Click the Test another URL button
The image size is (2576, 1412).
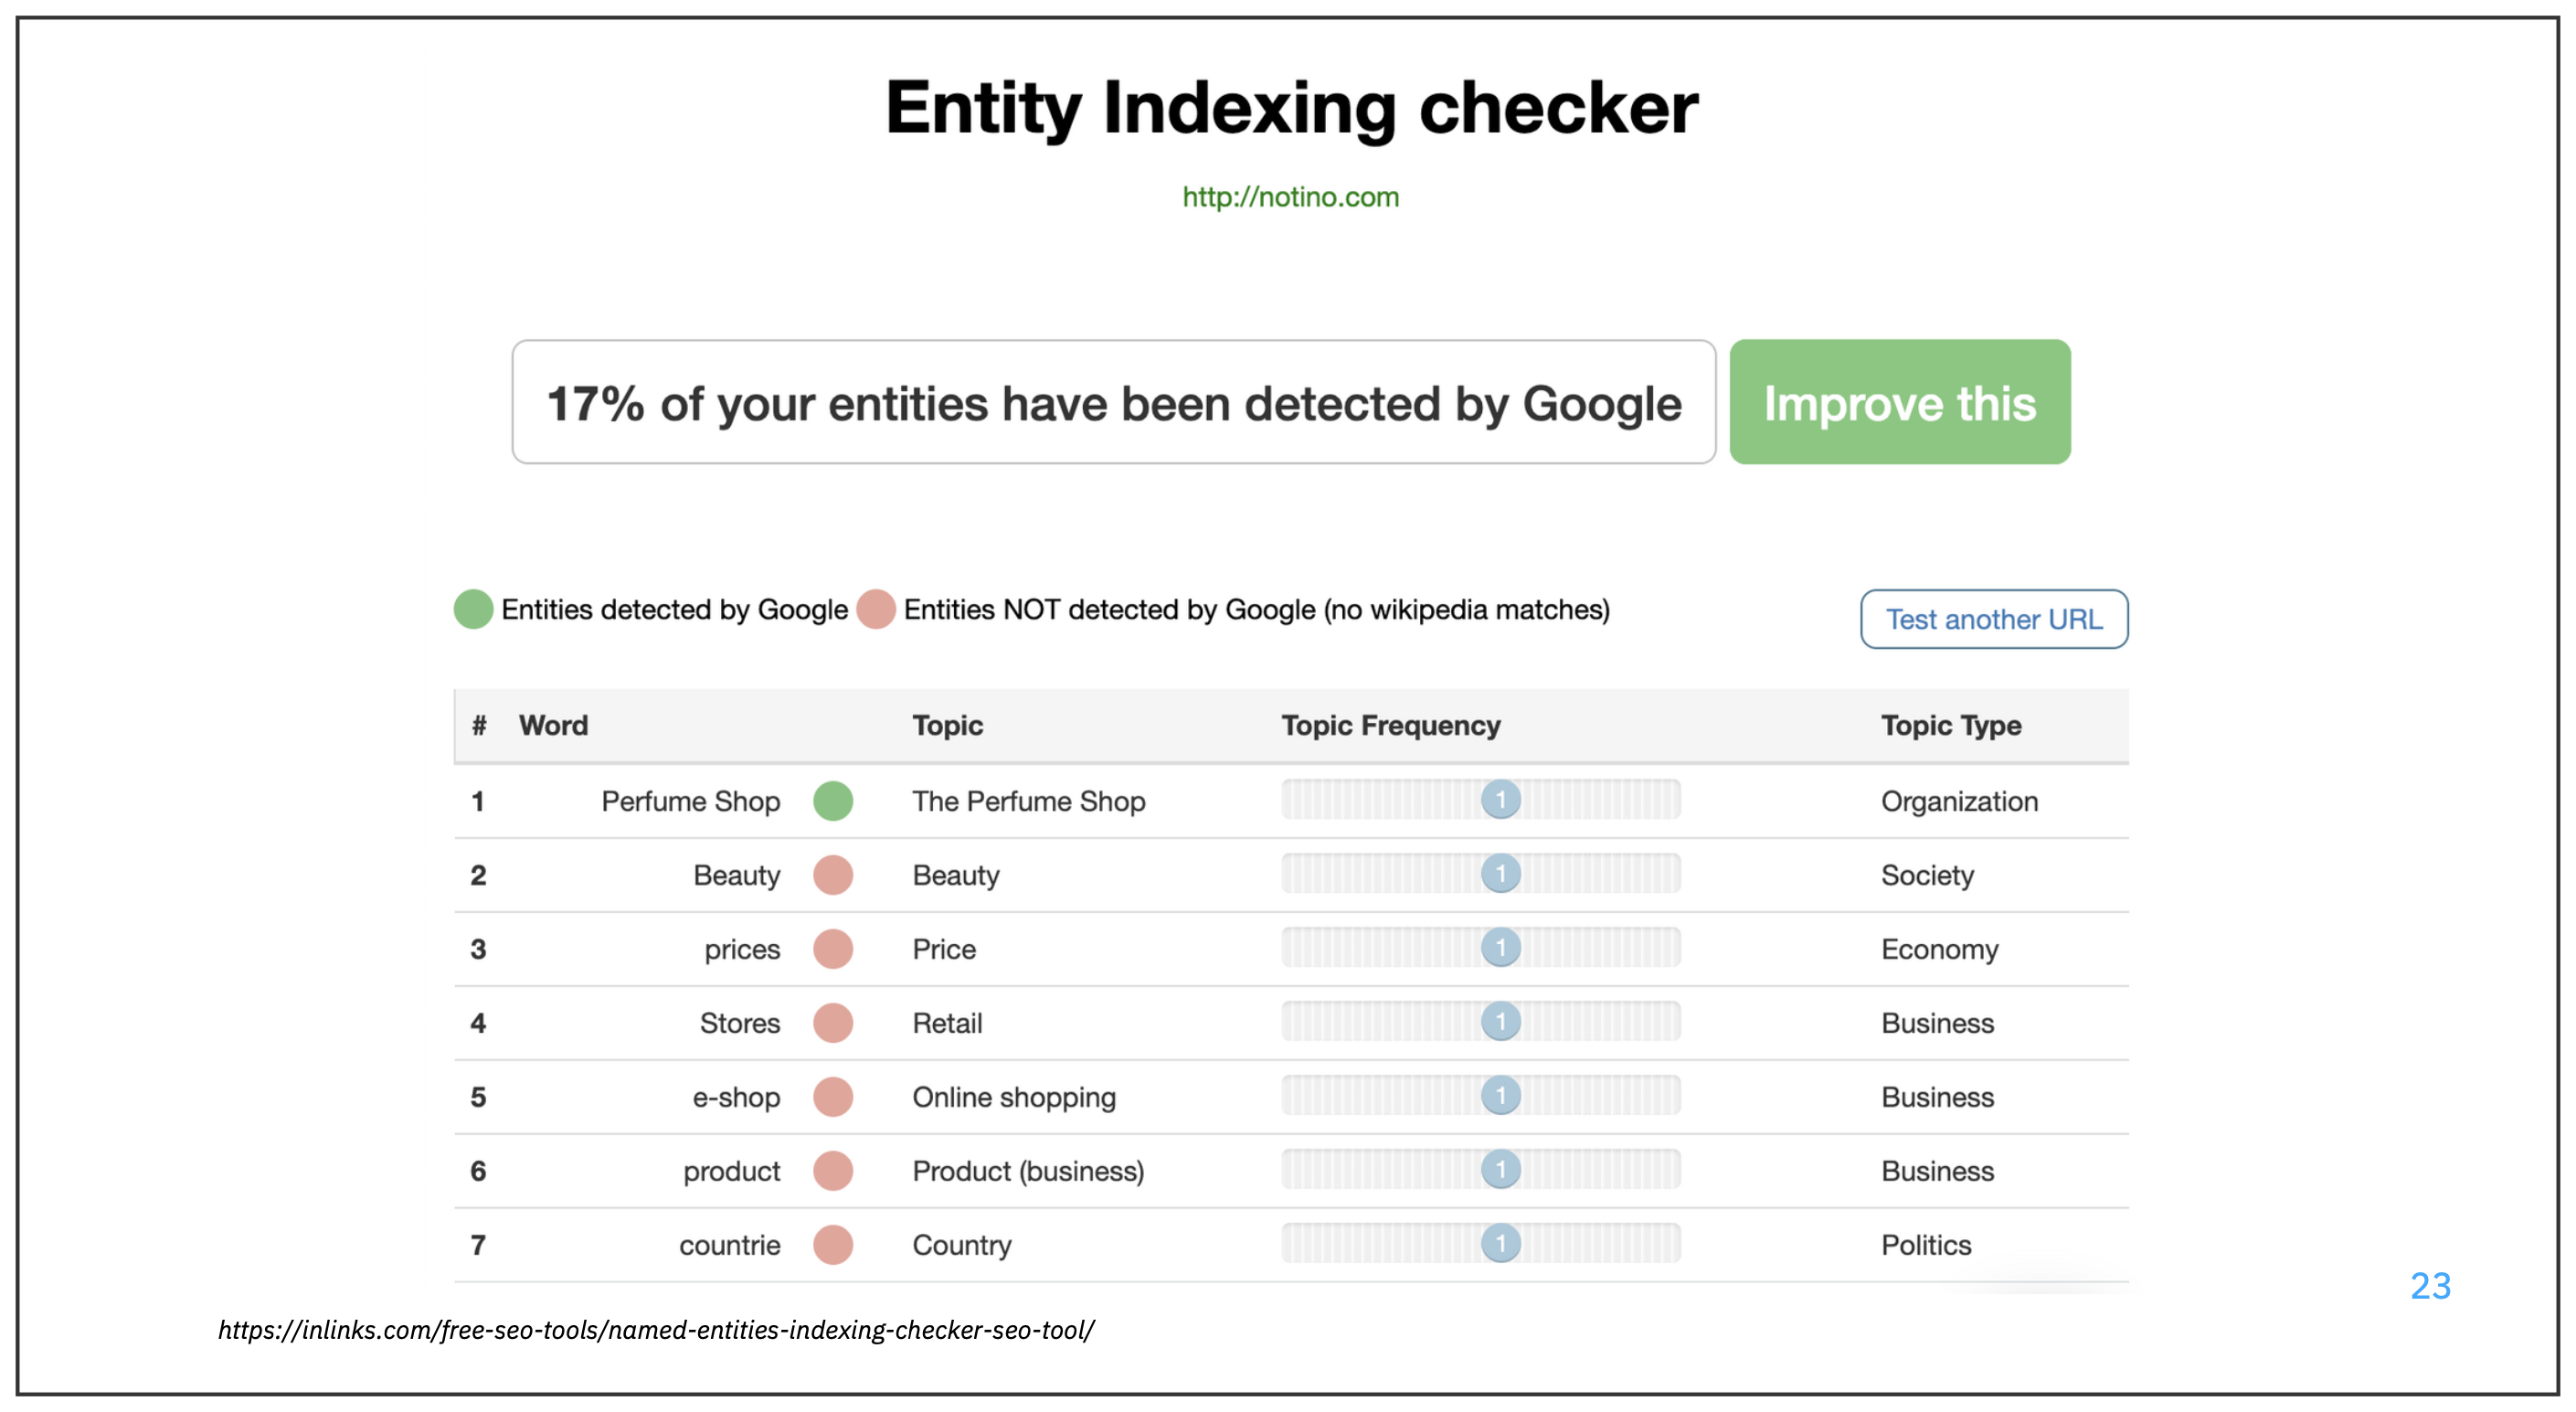coord(1993,619)
